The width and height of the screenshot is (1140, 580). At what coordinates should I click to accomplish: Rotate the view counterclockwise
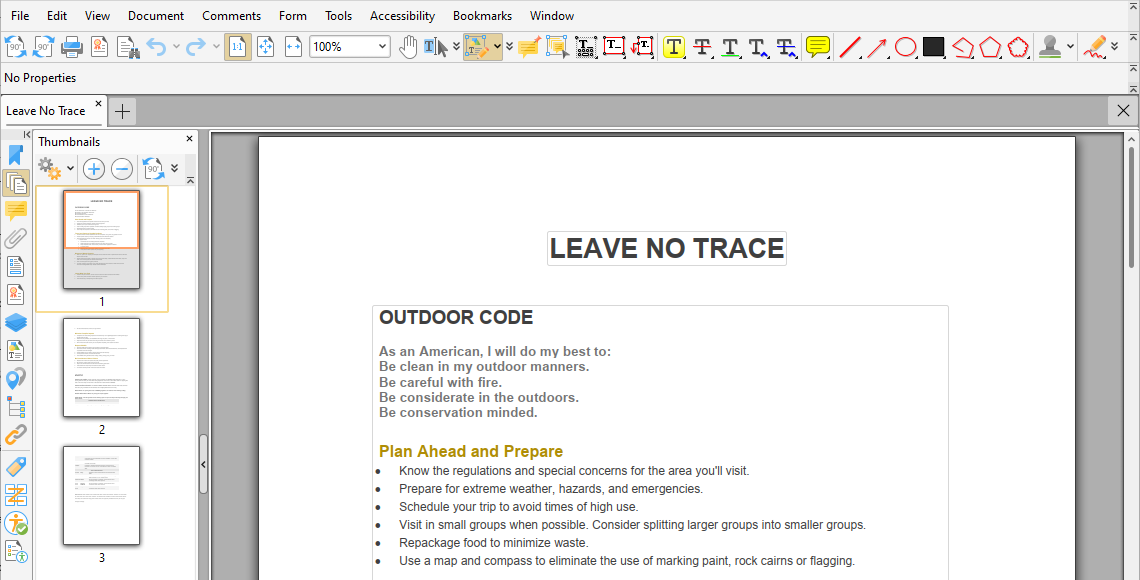click(16, 47)
